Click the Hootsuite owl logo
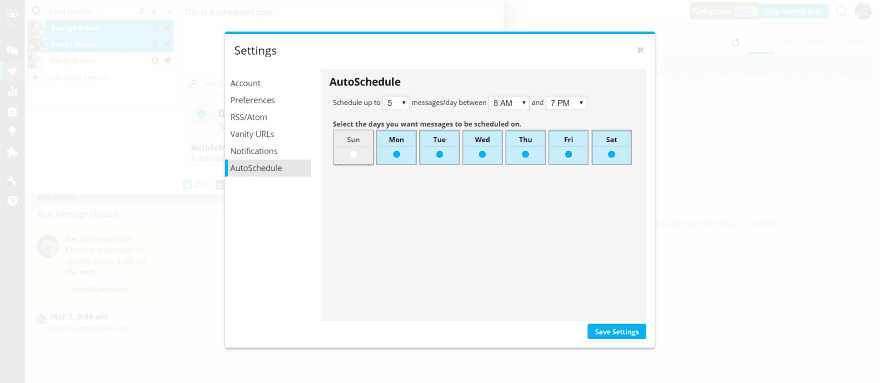Image resolution: width=880 pixels, height=383 pixels. (x=12, y=16)
